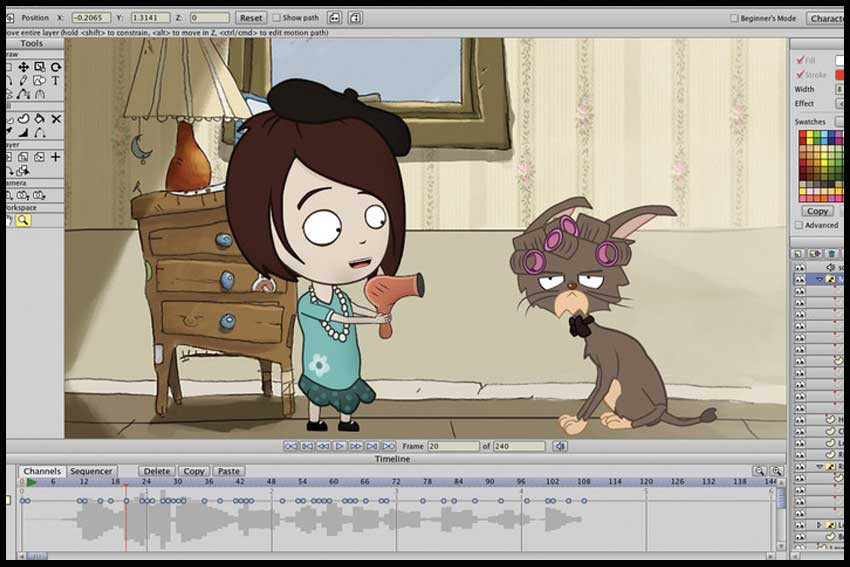Uncheck the Fill checkbox
850x567 pixels.
pyautogui.click(x=800, y=60)
